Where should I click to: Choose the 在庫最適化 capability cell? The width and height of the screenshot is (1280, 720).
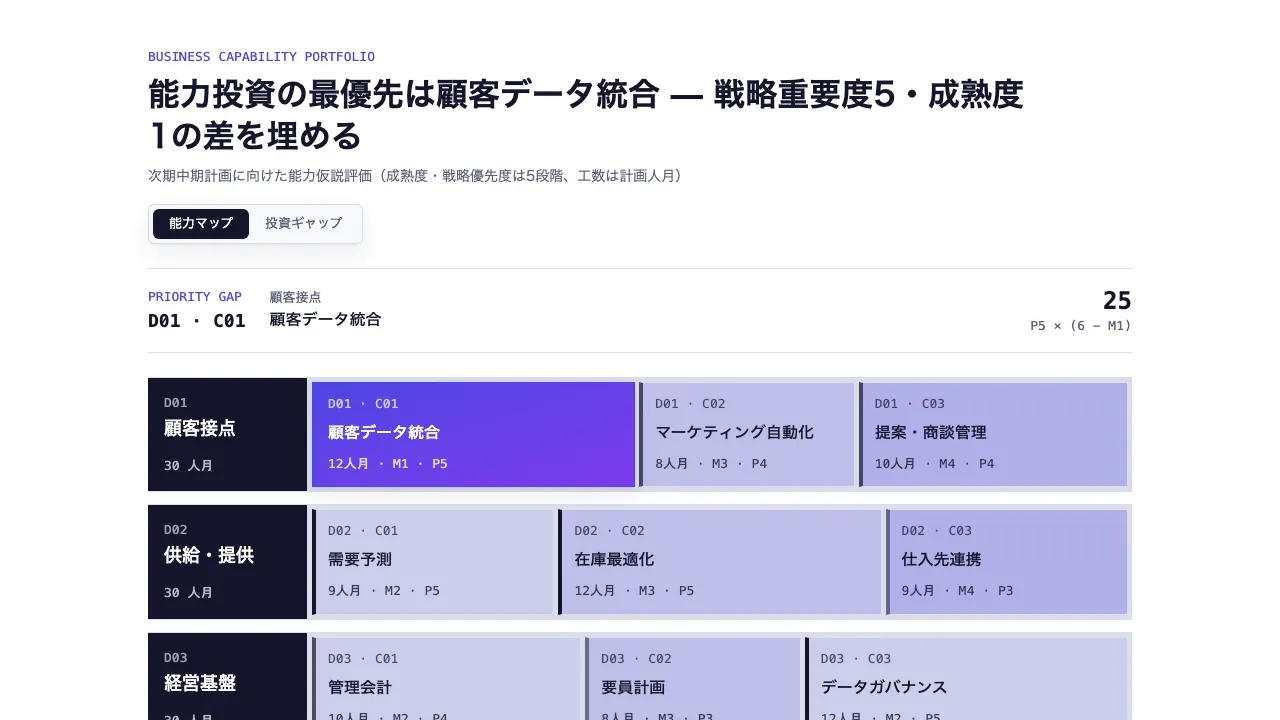click(x=720, y=562)
